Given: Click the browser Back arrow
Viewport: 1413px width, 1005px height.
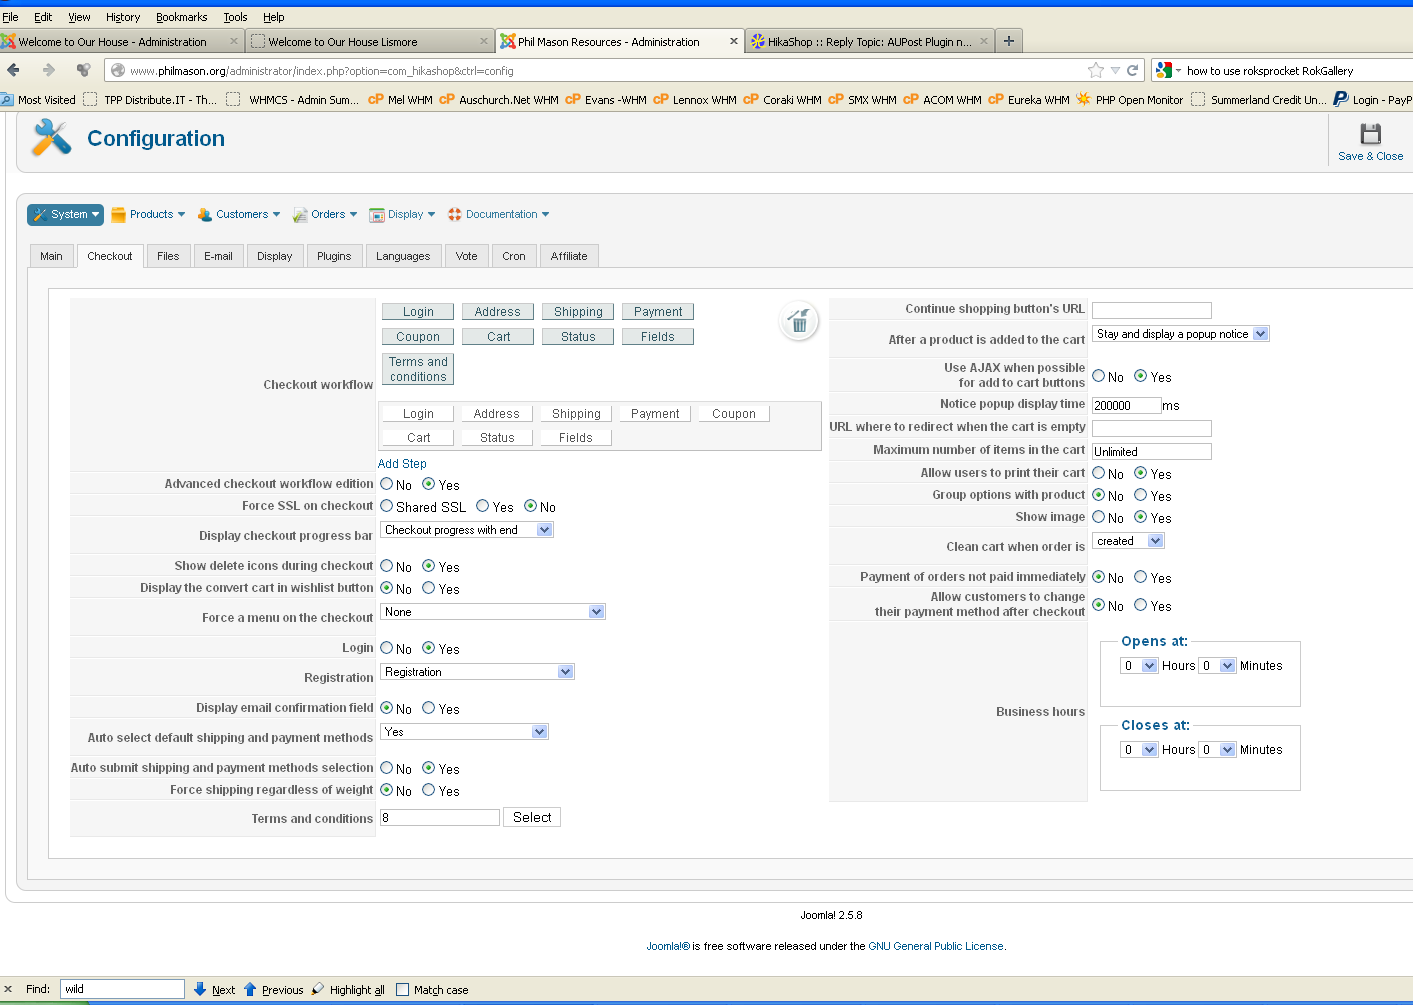Looking at the screenshot, I should click(14, 70).
